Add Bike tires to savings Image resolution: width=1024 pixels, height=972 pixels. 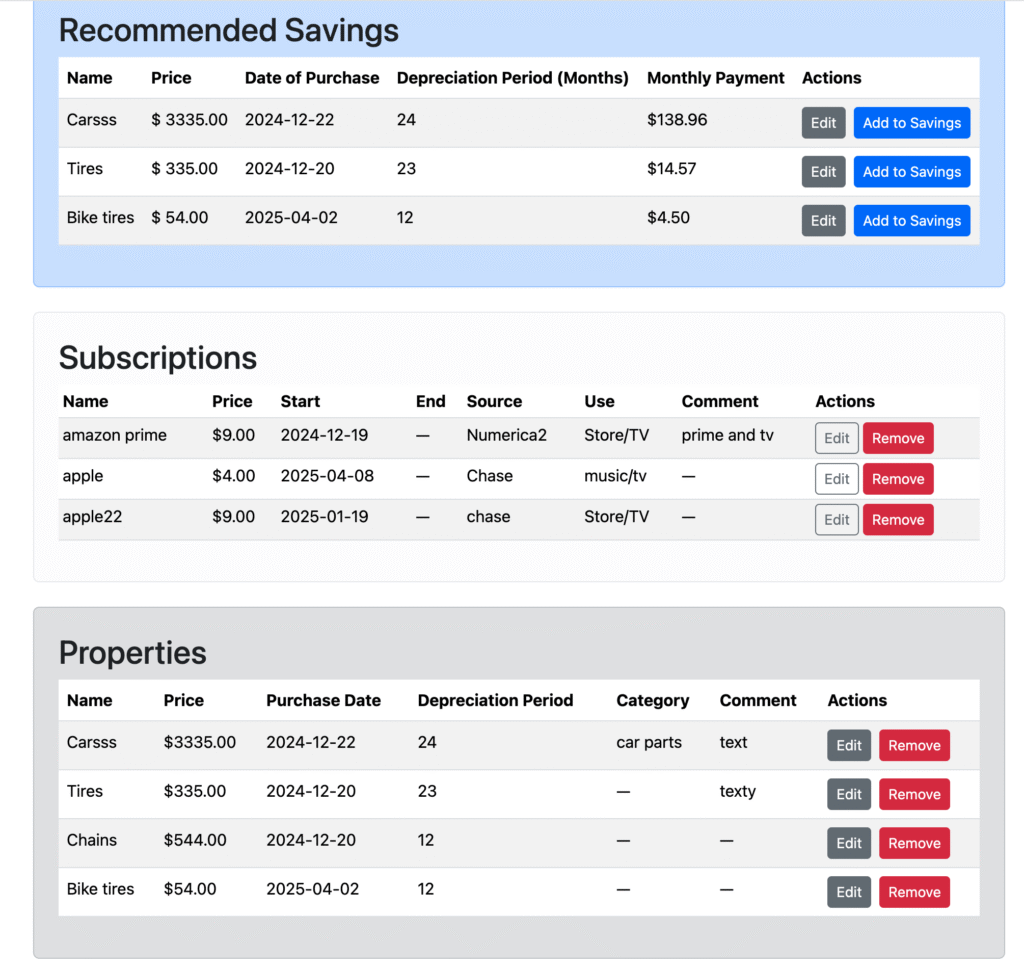[x=911, y=221]
